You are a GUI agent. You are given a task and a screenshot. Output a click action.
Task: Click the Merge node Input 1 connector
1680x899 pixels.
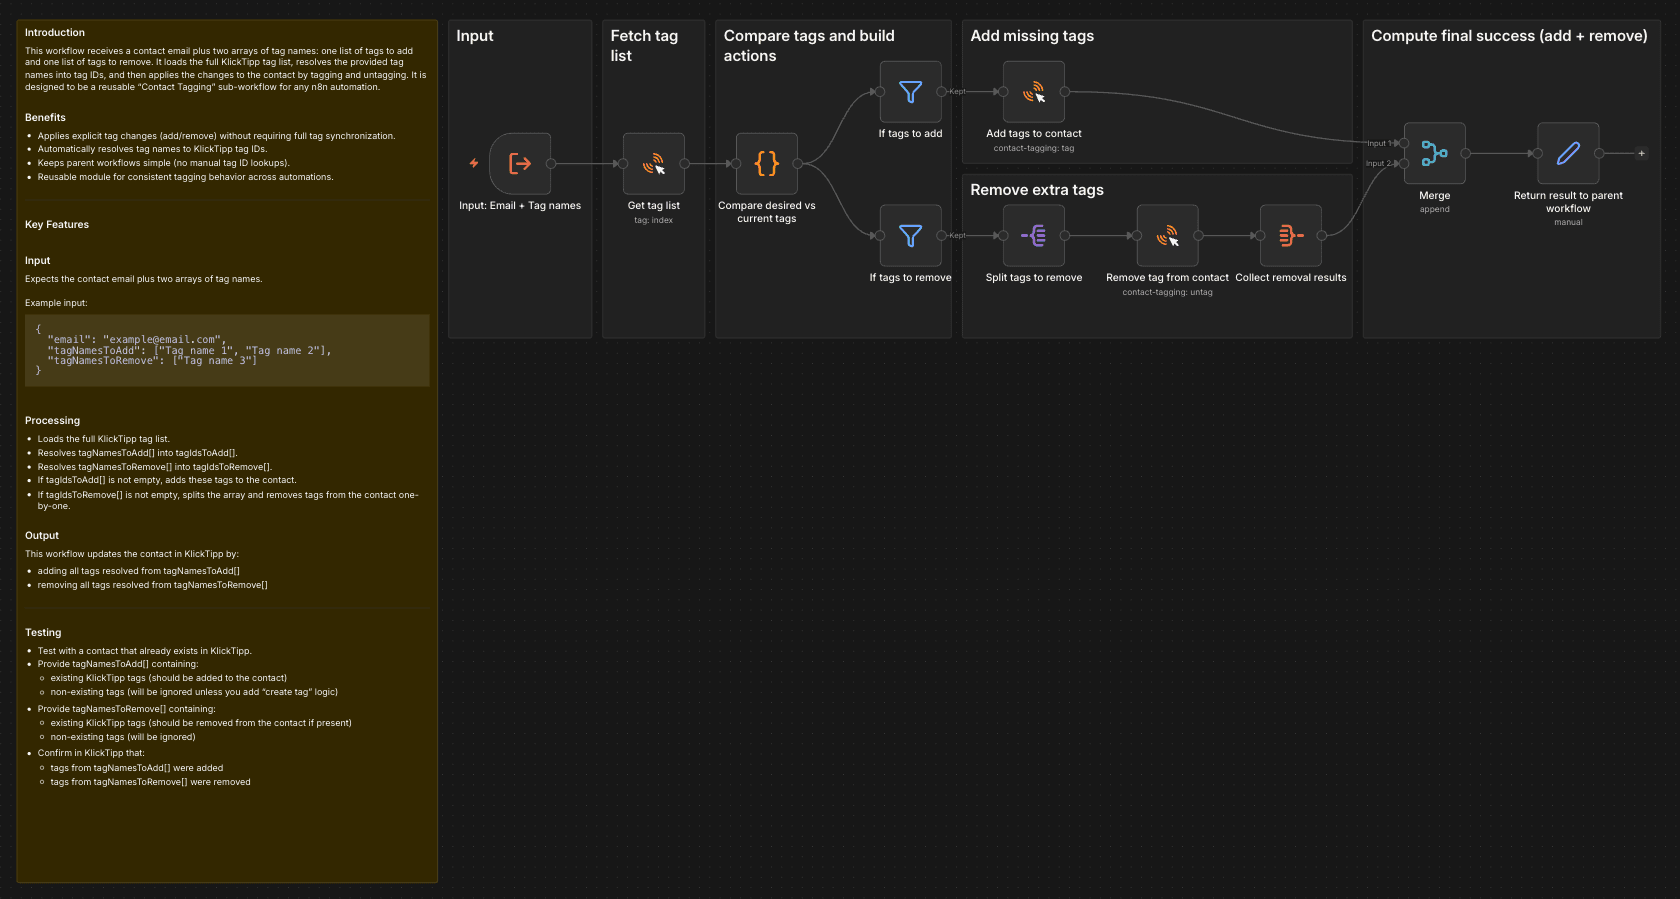point(1404,143)
